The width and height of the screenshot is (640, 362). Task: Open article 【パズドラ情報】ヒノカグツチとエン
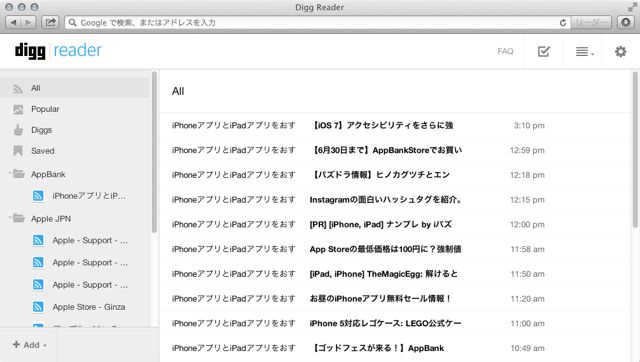pyautogui.click(x=380, y=175)
